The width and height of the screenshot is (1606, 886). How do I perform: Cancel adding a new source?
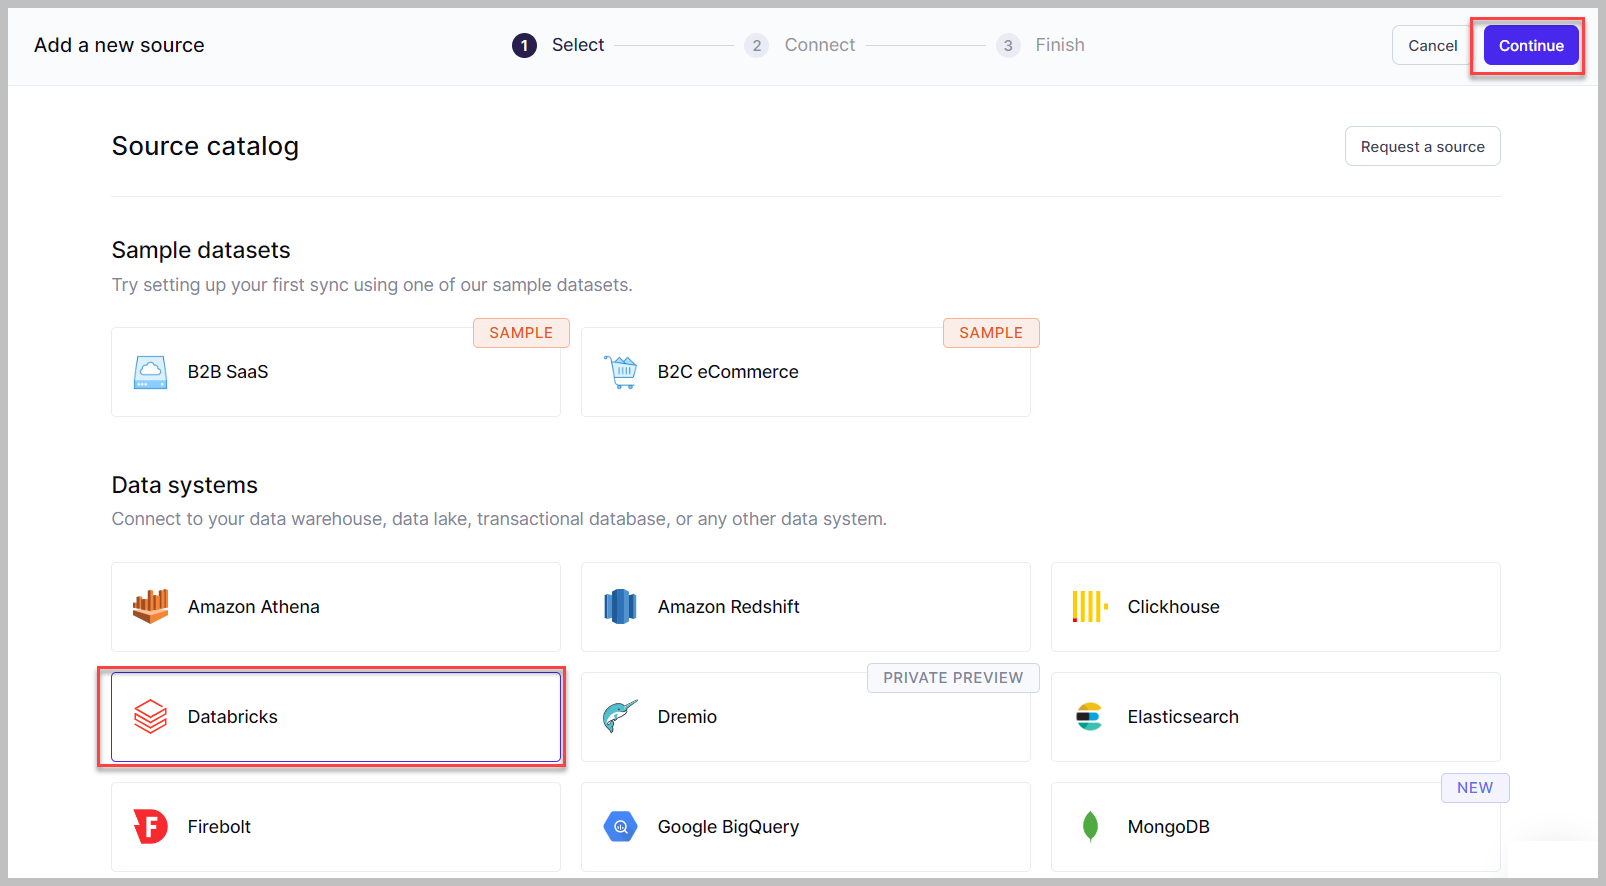click(1431, 46)
